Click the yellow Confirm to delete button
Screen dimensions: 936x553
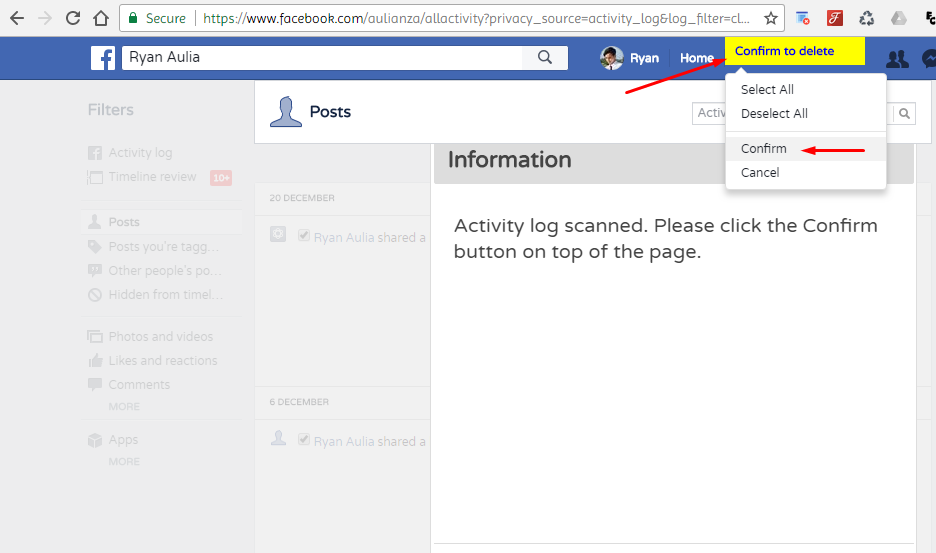pyautogui.click(x=795, y=51)
